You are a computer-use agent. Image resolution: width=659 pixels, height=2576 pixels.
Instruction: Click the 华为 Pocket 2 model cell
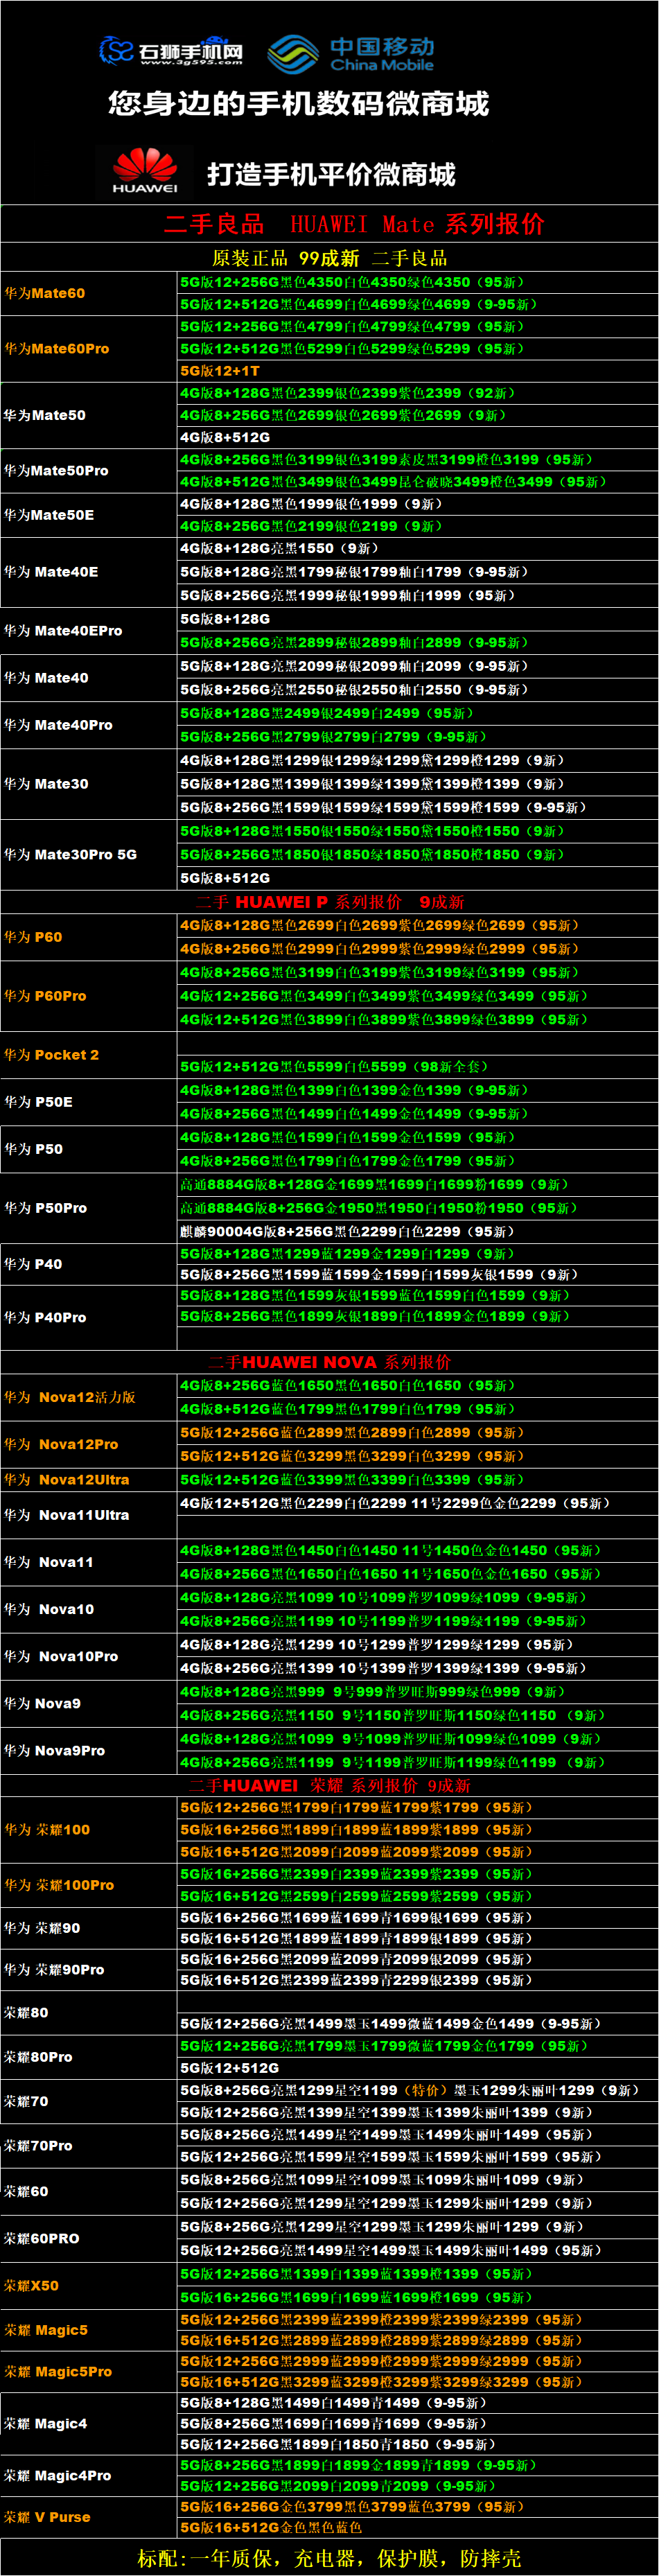[89, 1055]
